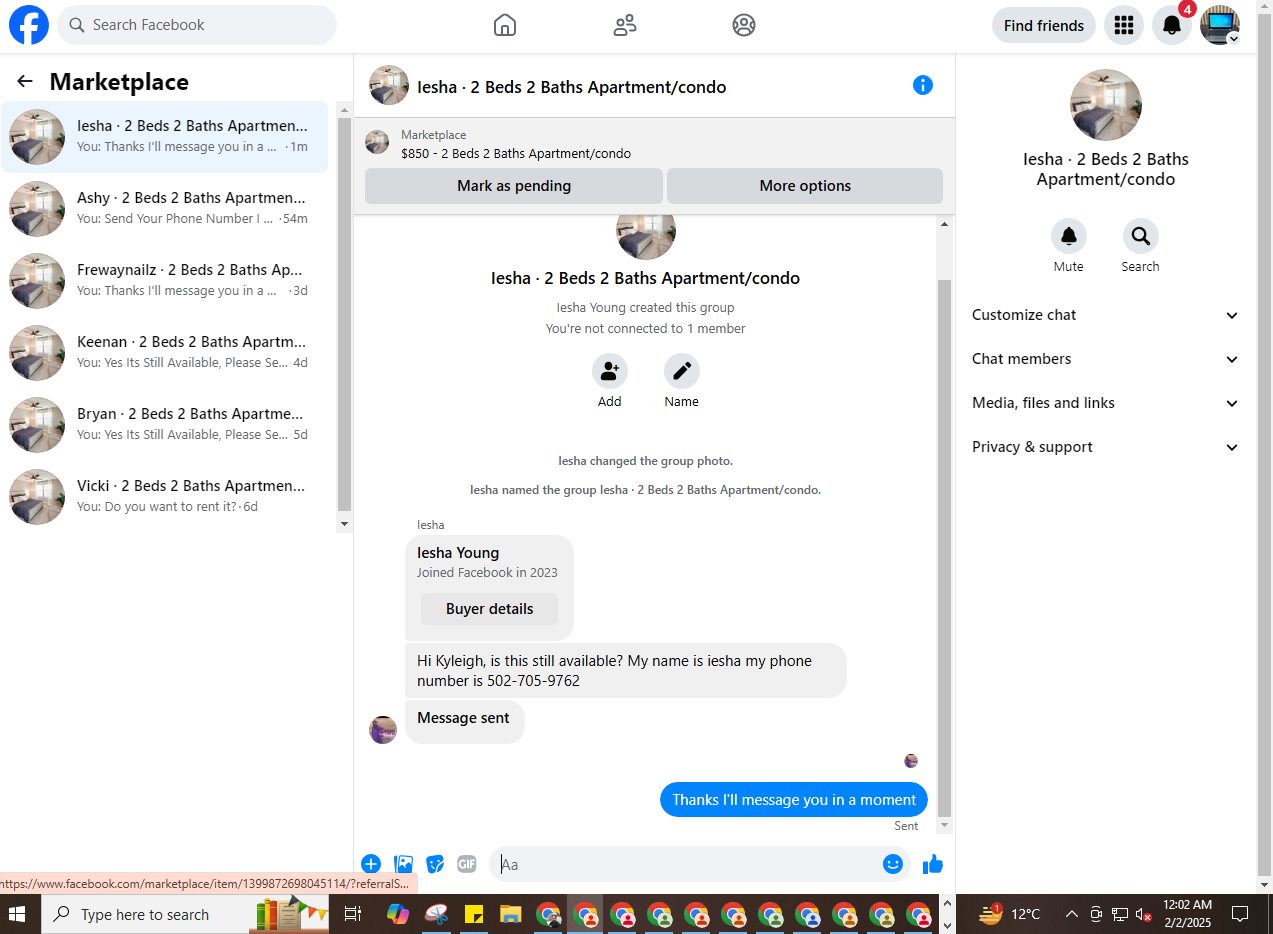
Task: Send a thumbs-up like
Action: 933,864
